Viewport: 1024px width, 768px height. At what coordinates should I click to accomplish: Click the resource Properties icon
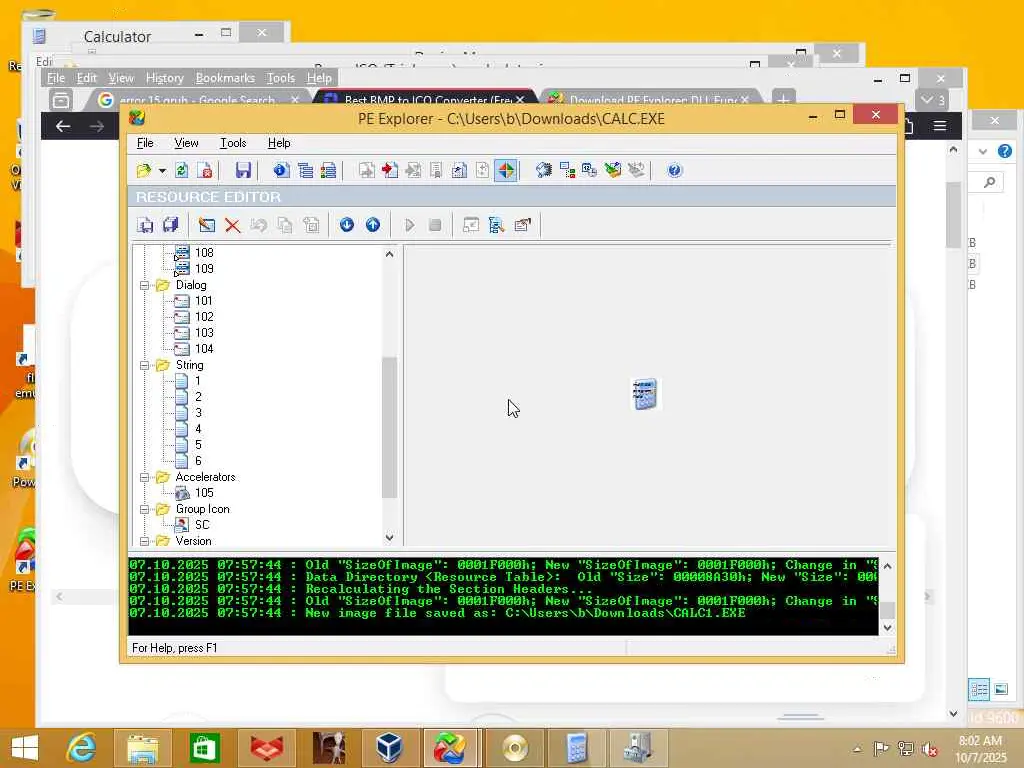click(x=522, y=225)
